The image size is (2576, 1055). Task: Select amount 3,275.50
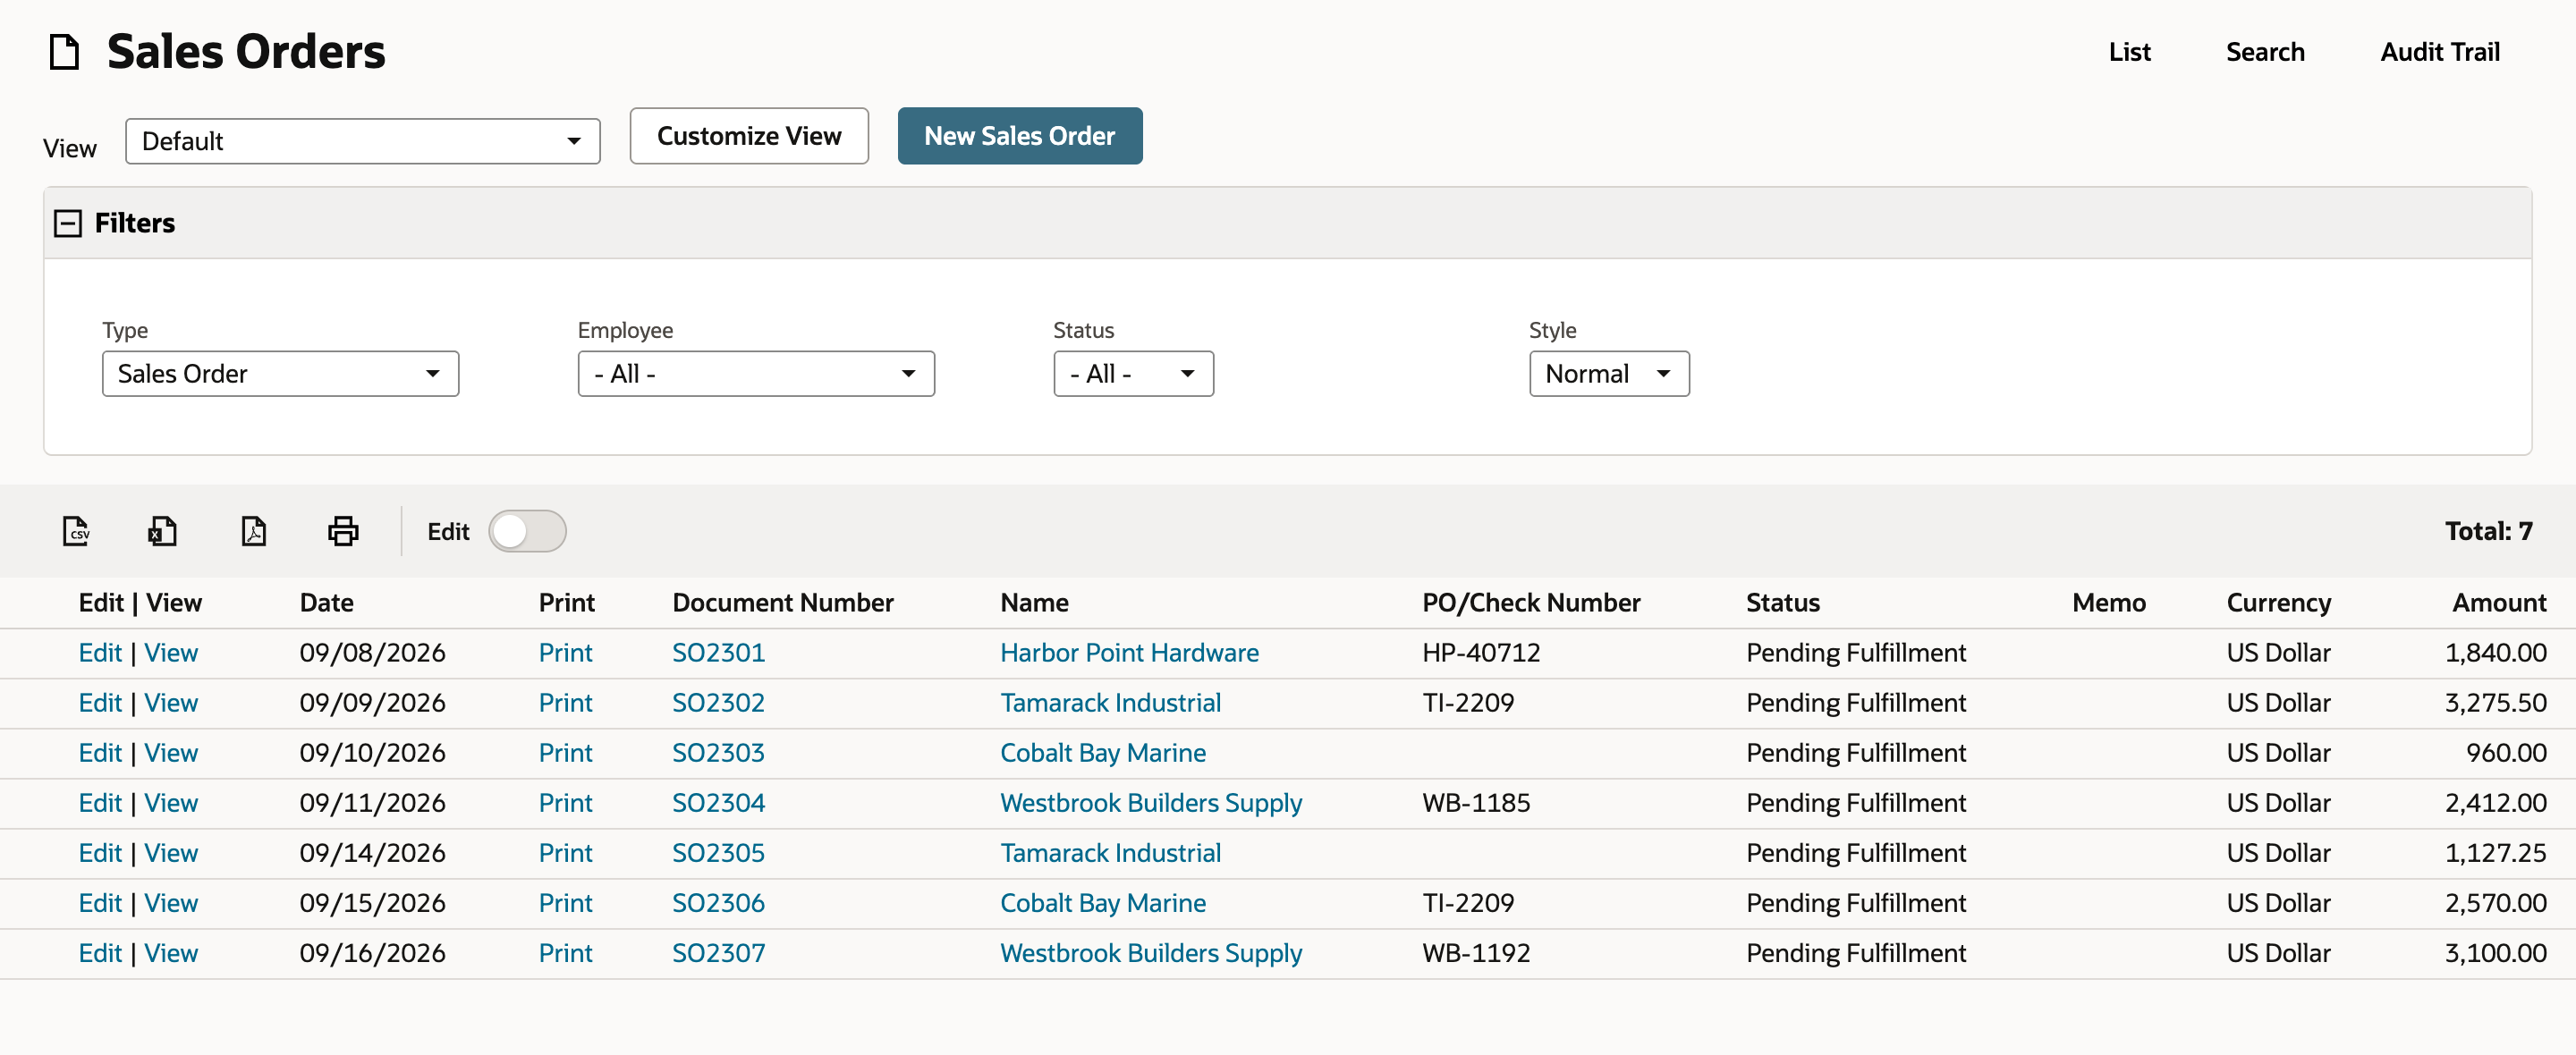tap(2495, 703)
